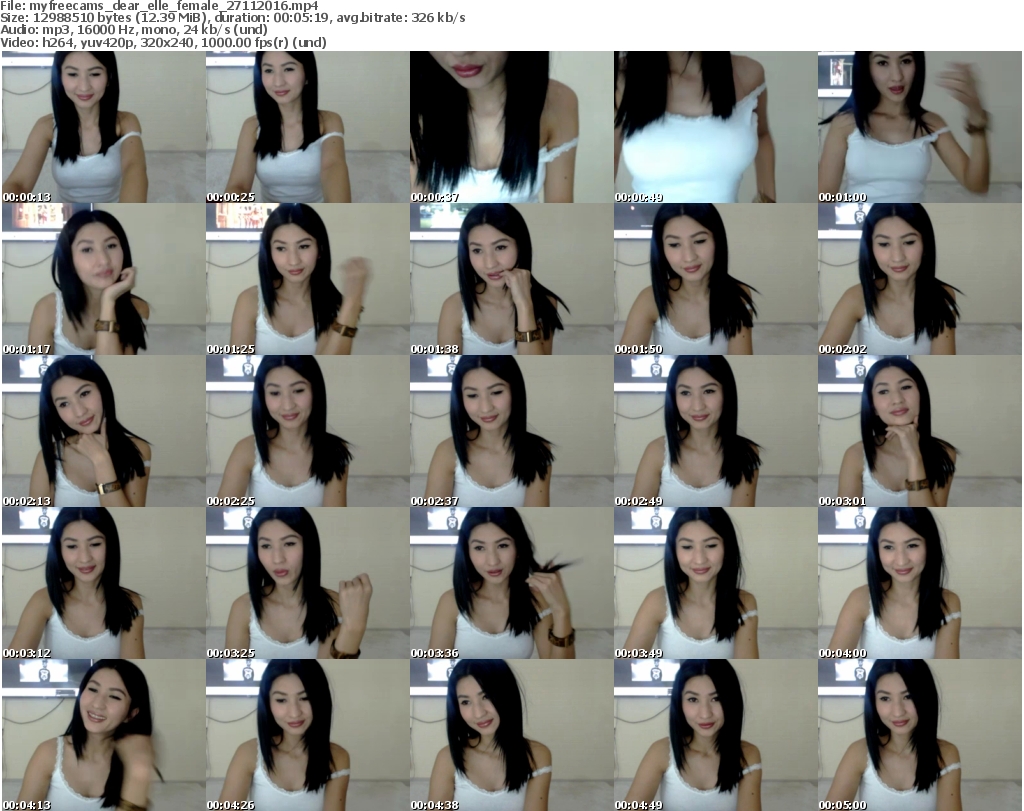This screenshot has height=811, width=1024.
Task: Select the thumbnail stamped 00:03:49
Action: (x=716, y=583)
